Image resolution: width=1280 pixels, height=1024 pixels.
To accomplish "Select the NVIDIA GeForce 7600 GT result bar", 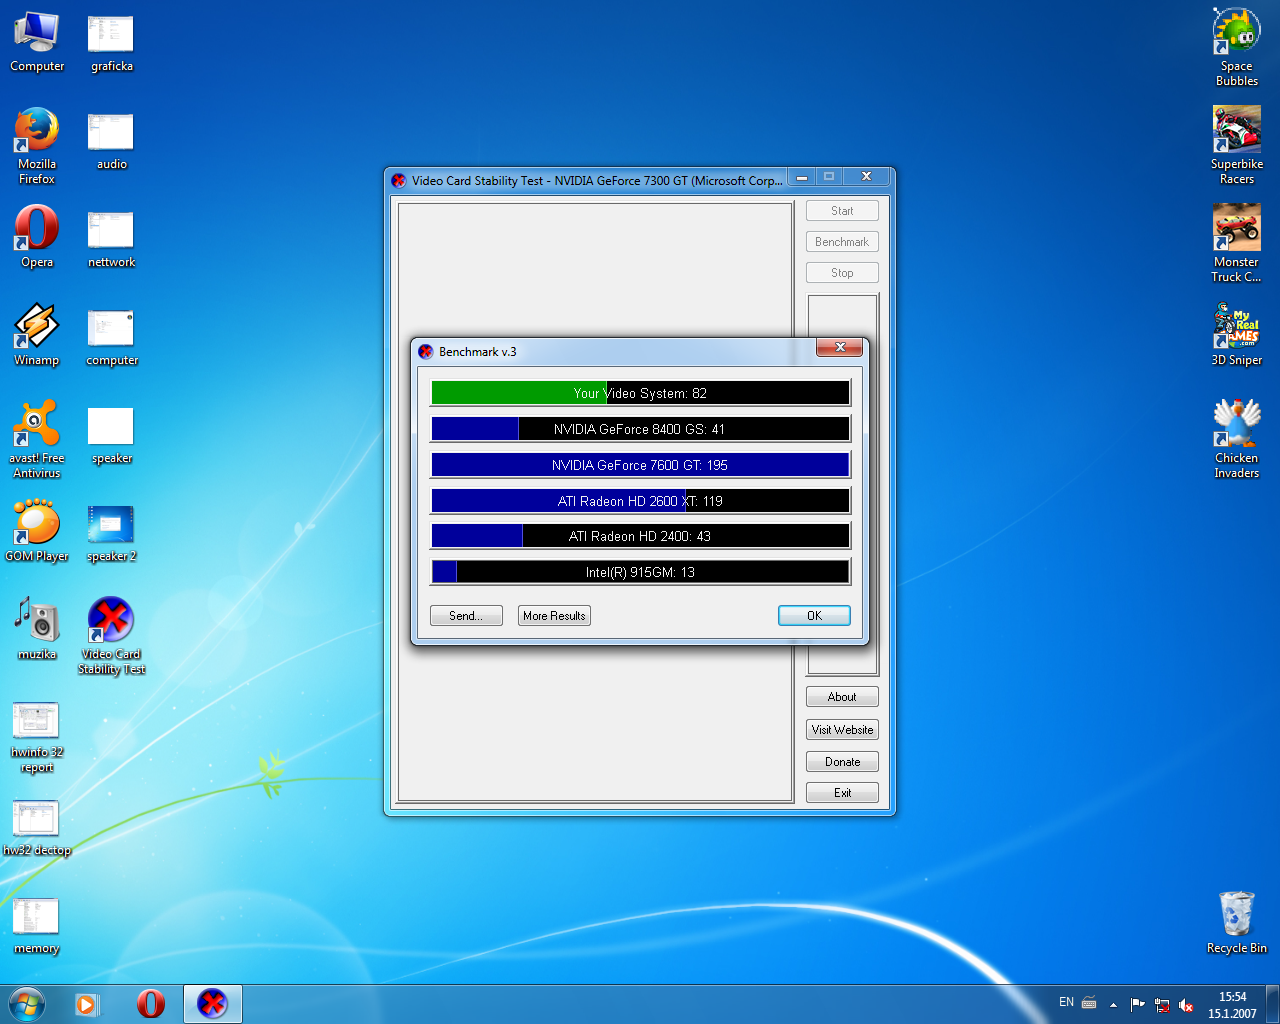I will point(640,465).
